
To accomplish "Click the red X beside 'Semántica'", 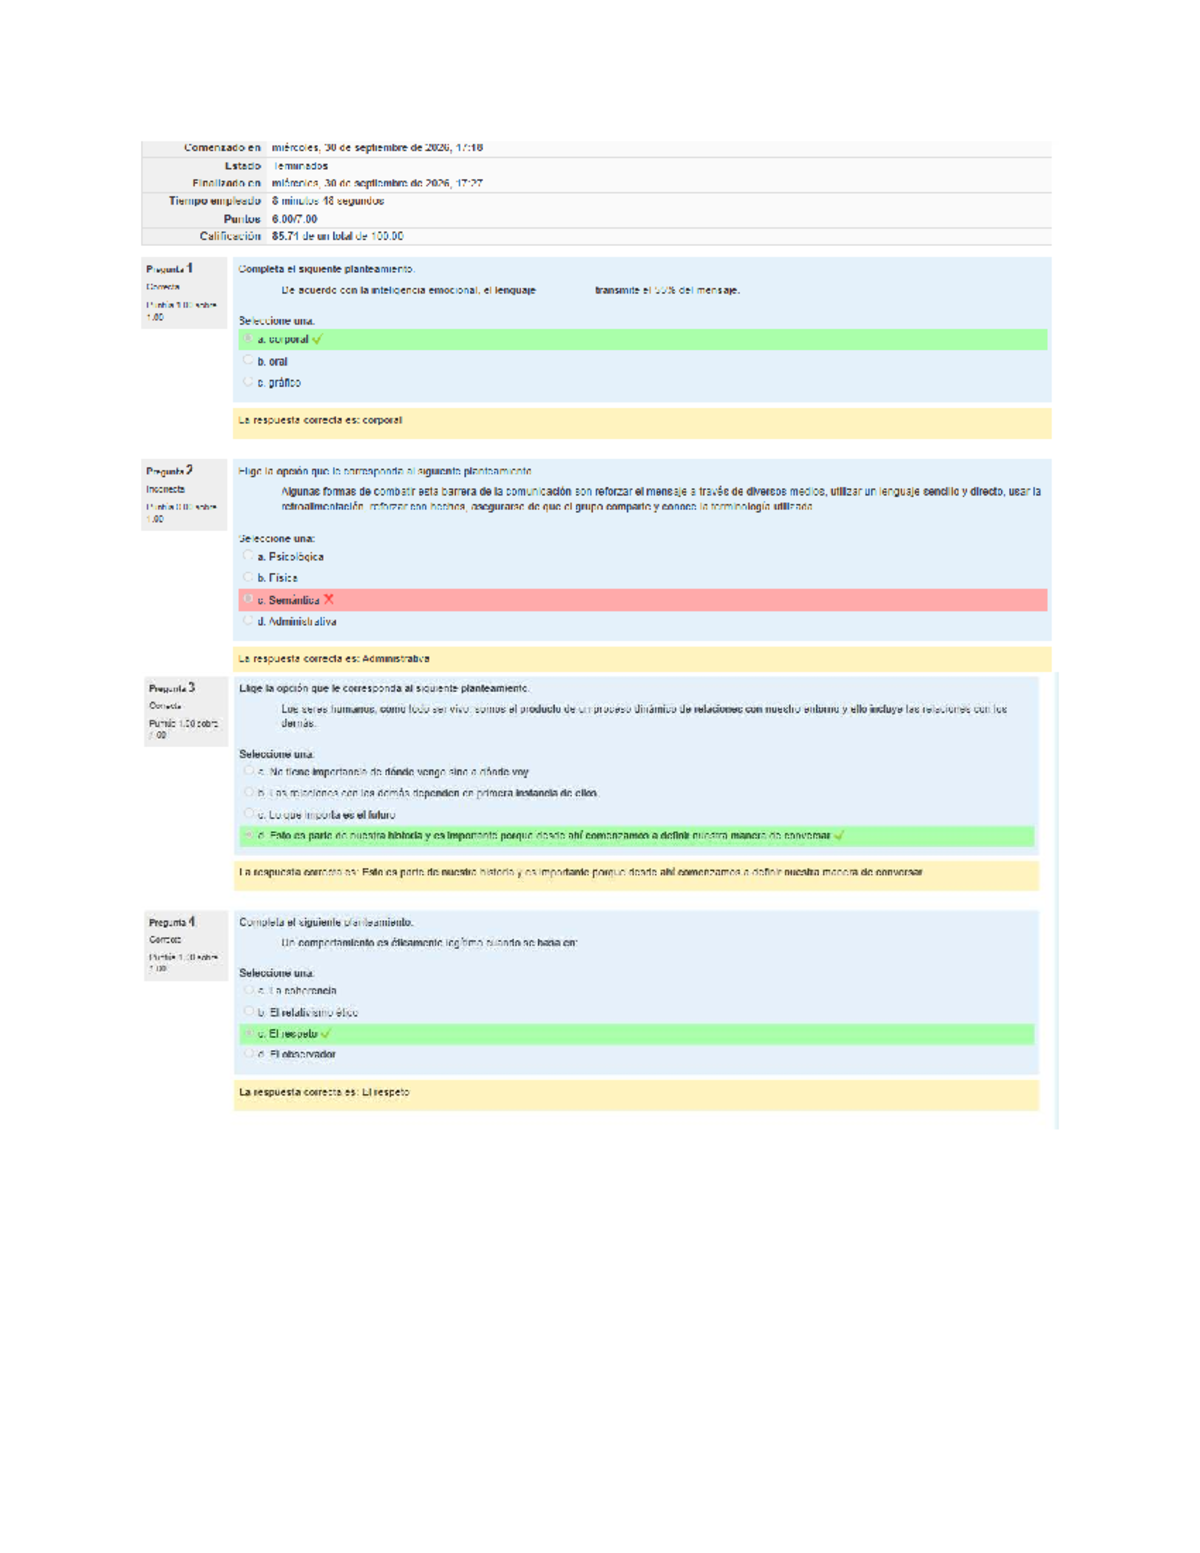I will pyautogui.click(x=328, y=599).
